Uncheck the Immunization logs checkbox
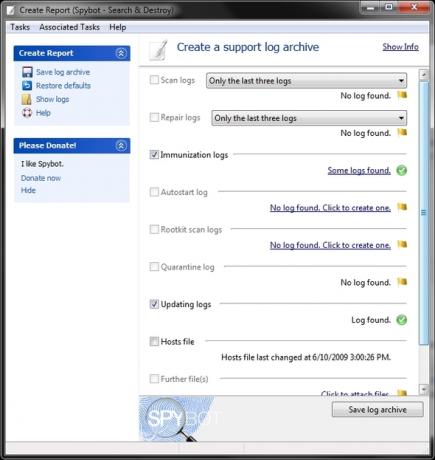Image resolution: width=435 pixels, height=460 pixels. (154, 155)
